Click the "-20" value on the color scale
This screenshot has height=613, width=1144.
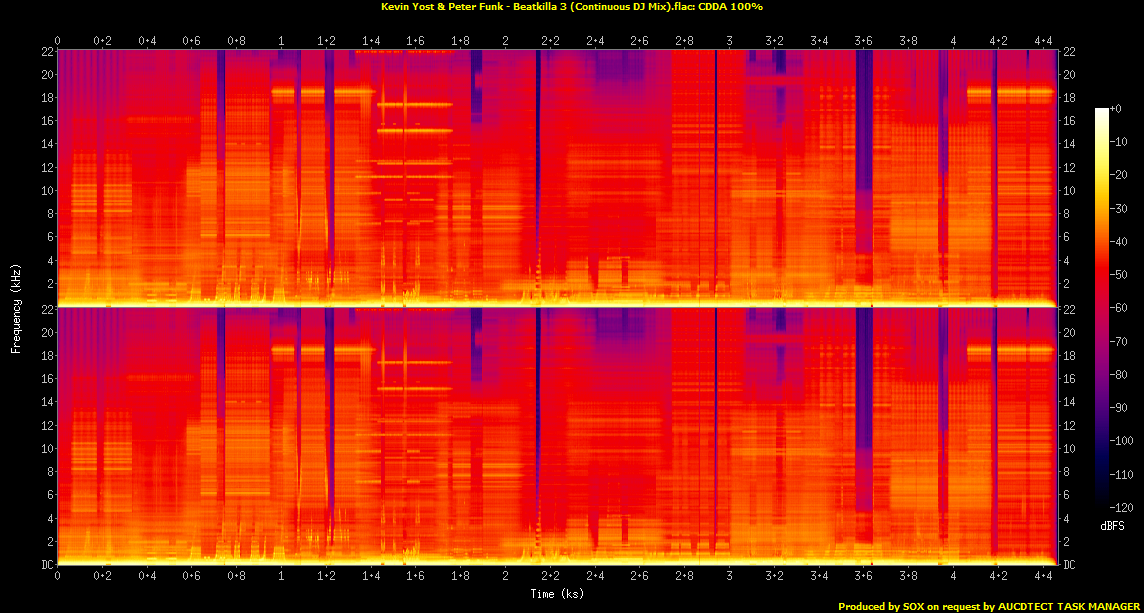pyautogui.click(x=1118, y=175)
